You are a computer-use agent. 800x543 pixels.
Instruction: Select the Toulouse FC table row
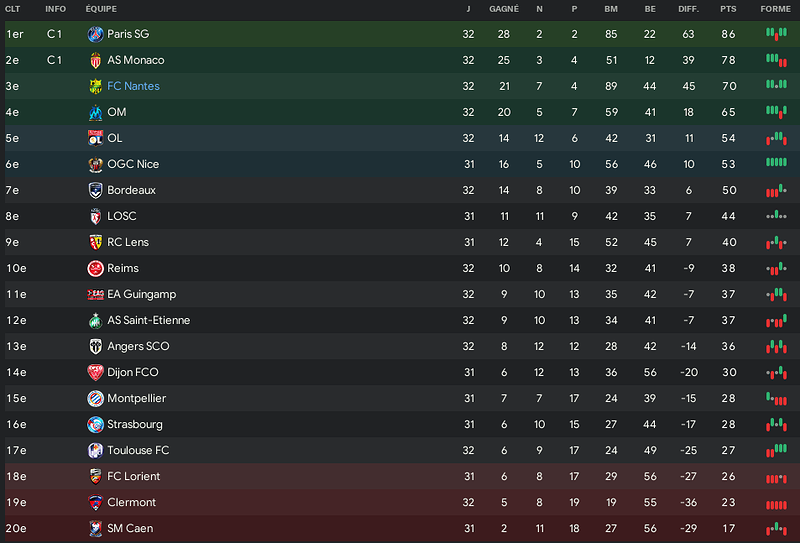pyautogui.click(x=402, y=451)
